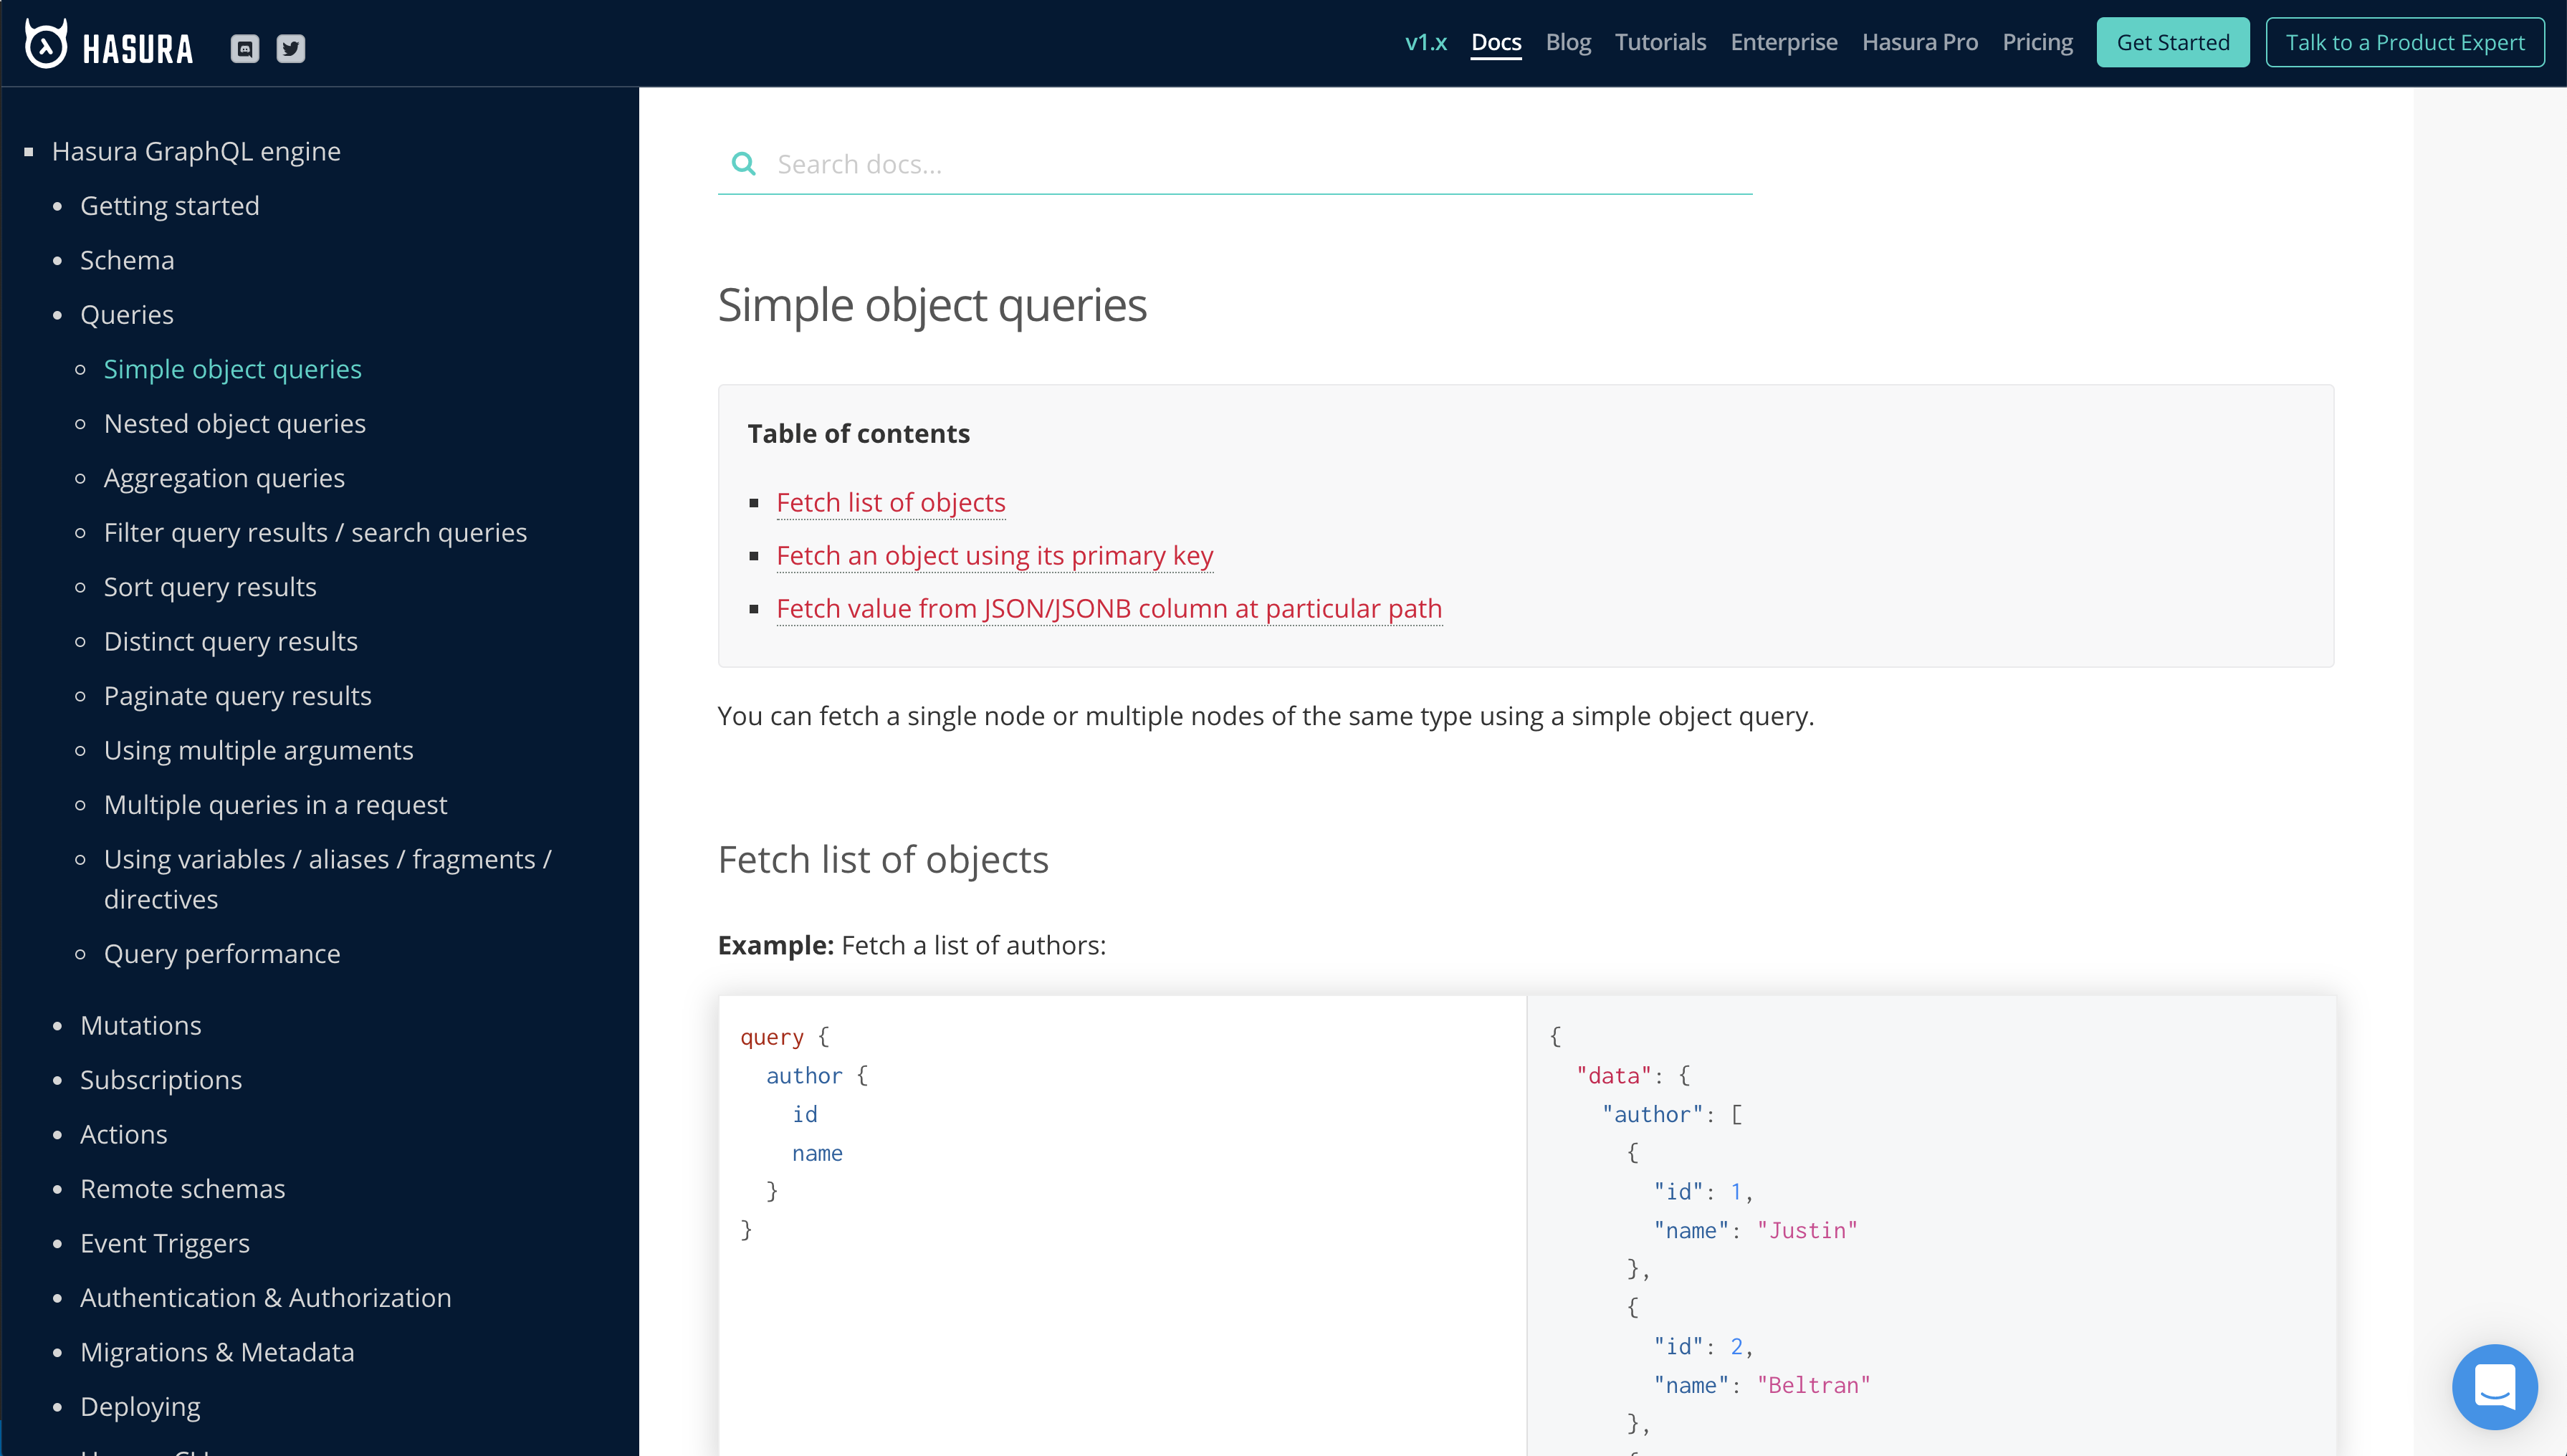Click the search magnifier icon
The image size is (2567, 1456).
pyautogui.click(x=744, y=163)
